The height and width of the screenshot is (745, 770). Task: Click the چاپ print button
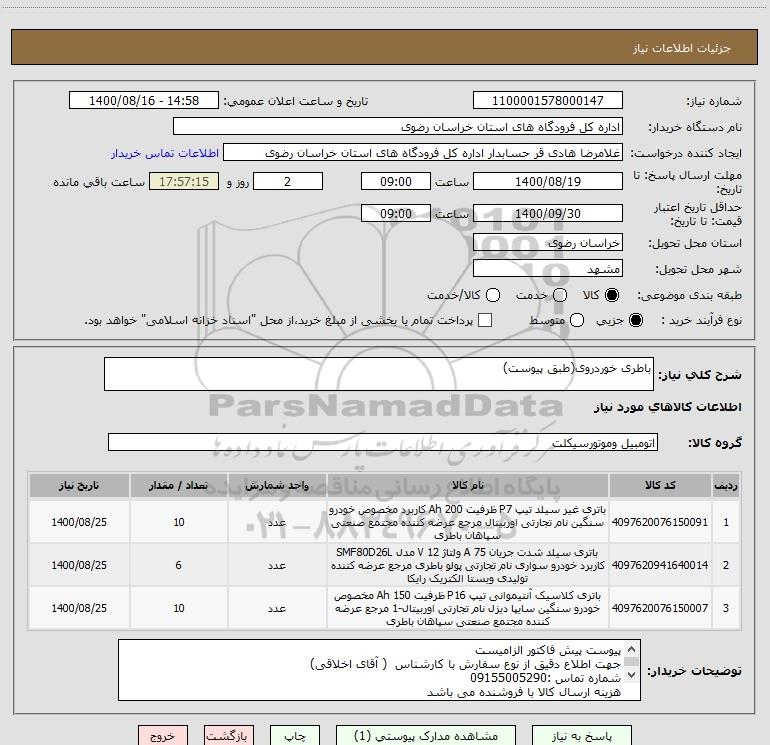tap(295, 736)
